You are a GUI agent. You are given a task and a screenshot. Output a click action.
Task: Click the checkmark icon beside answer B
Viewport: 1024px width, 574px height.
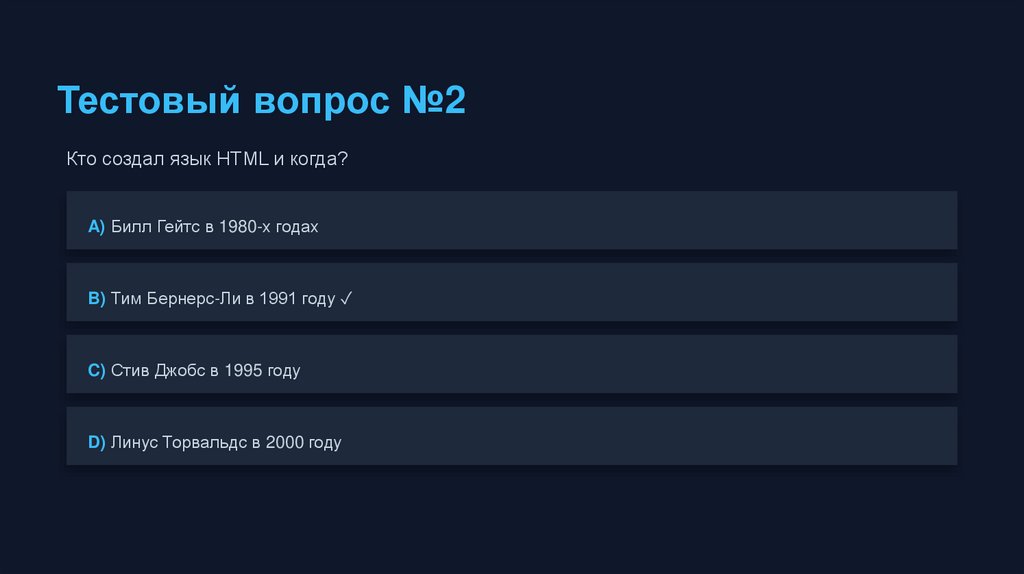pyautogui.click(x=346, y=299)
